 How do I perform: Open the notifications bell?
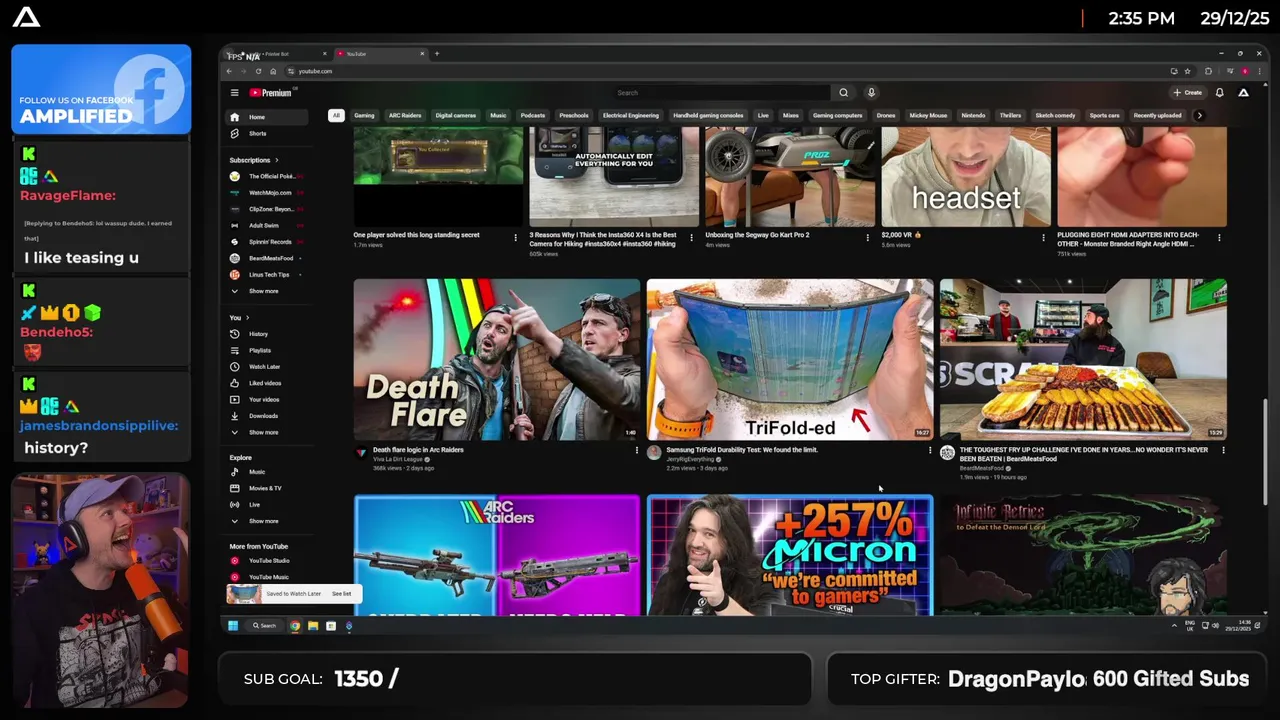point(1219,93)
